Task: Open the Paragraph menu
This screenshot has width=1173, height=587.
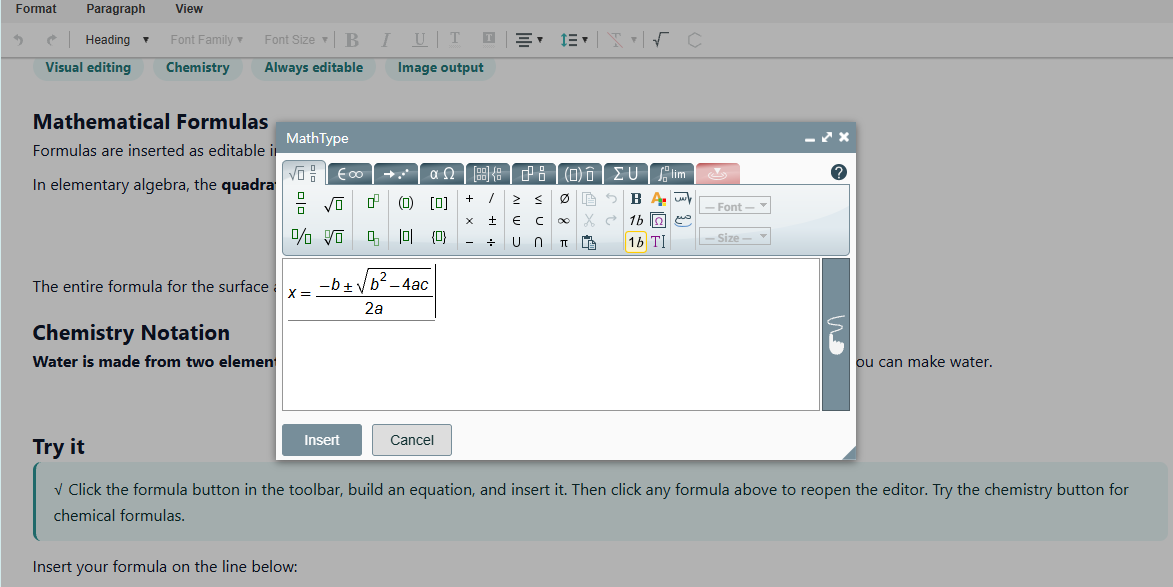Action: (x=116, y=9)
